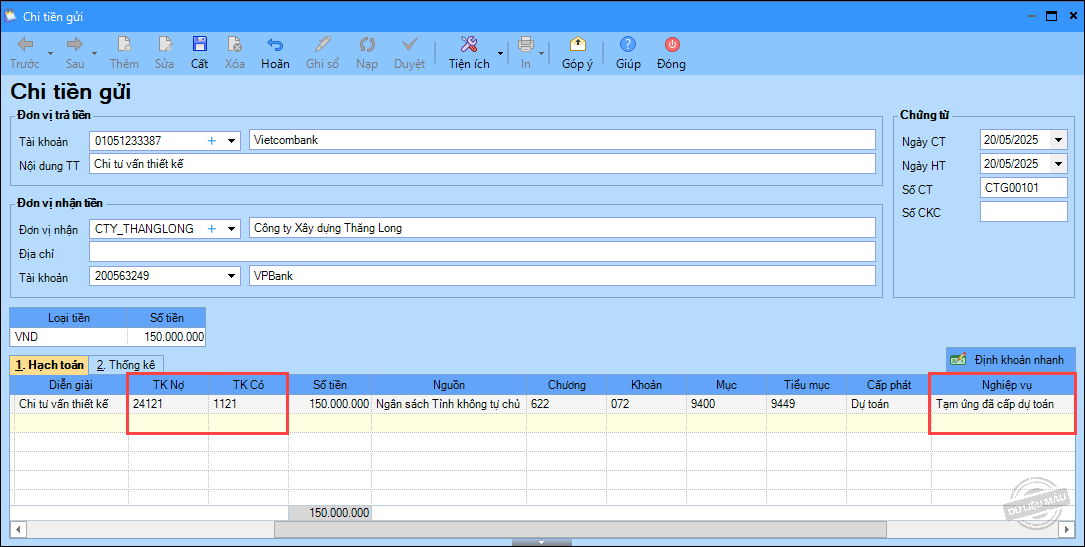Click the Hoãn undo icon
1085x547 pixels.
point(275,45)
